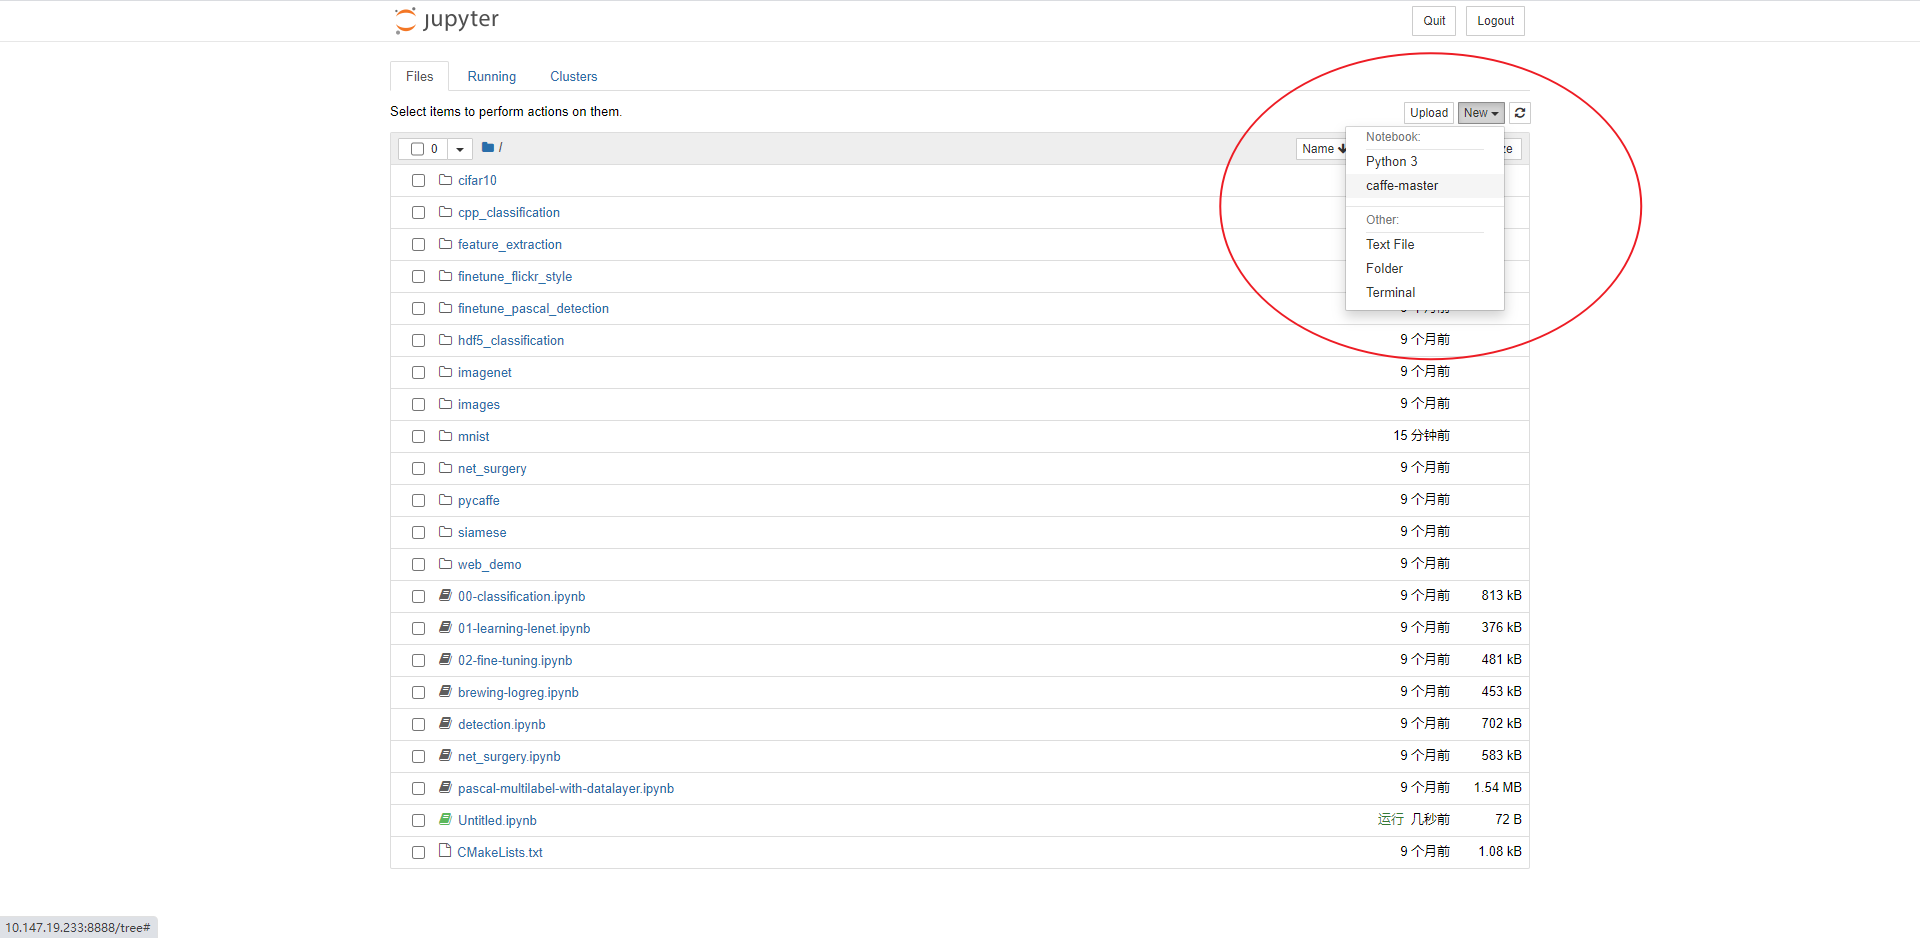Select checkbox for detection.ipynb
The image size is (1920, 938).
coord(418,725)
